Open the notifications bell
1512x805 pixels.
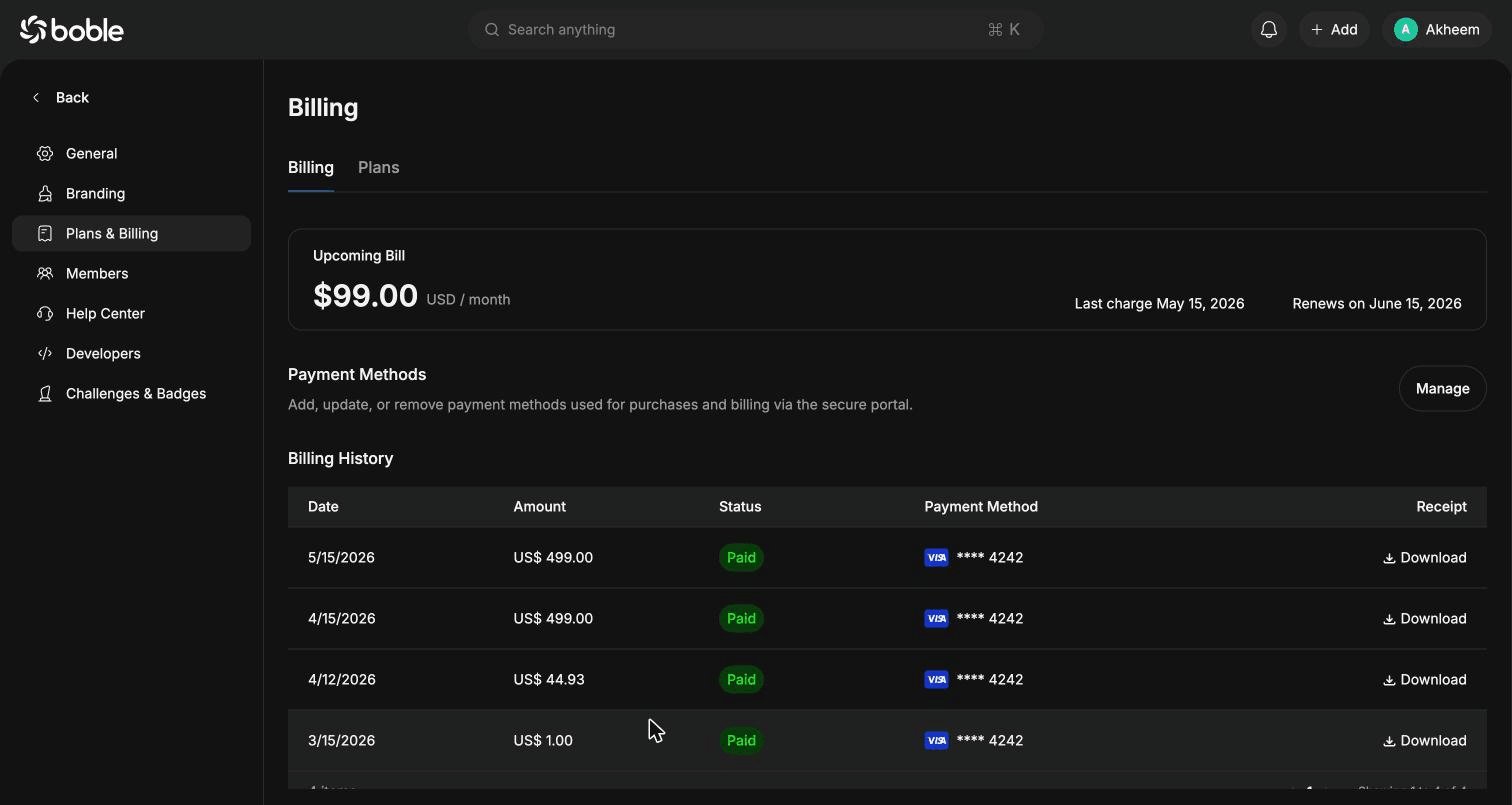[x=1269, y=30]
